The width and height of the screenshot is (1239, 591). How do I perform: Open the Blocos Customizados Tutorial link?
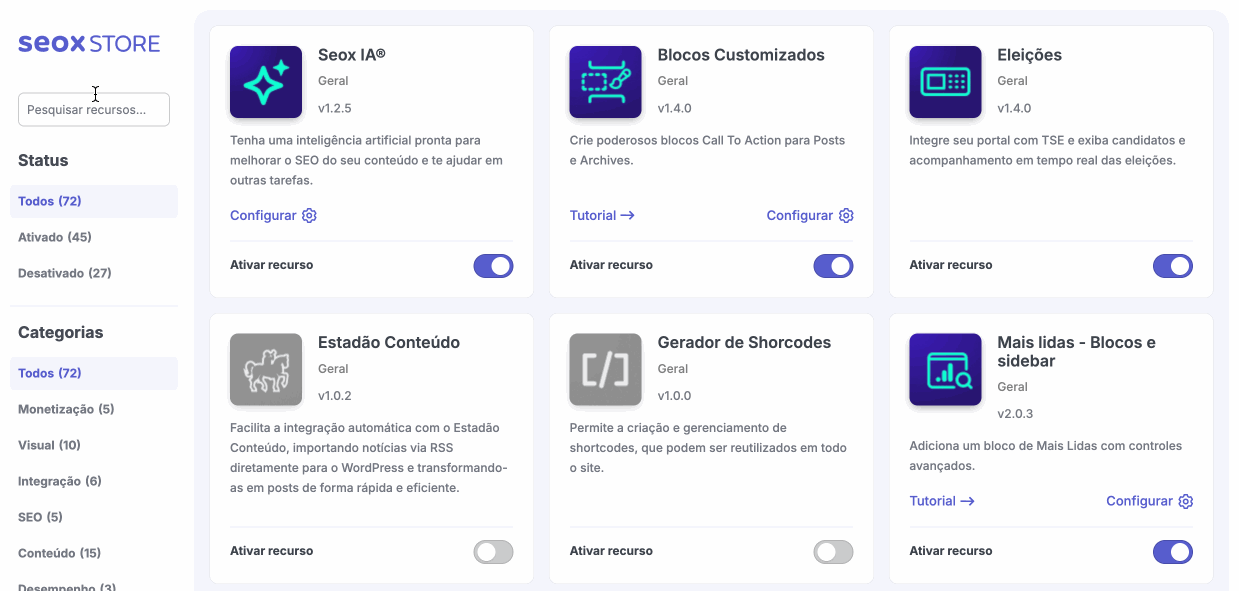[602, 216]
